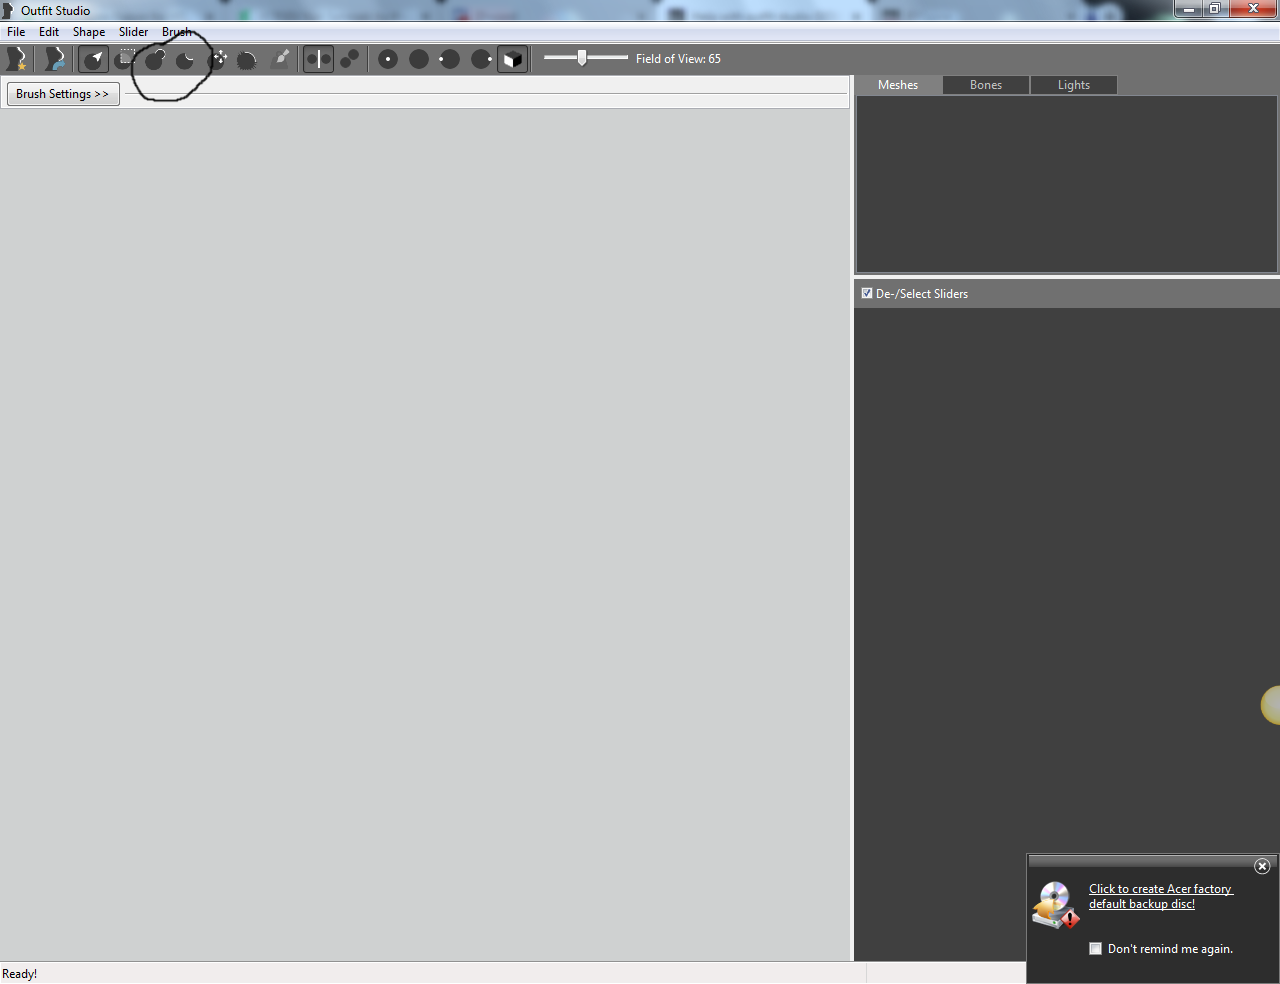This screenshot has height=984, width=1280.
Task: Click the Field of View: 65 label
Action: pos(678,59)
